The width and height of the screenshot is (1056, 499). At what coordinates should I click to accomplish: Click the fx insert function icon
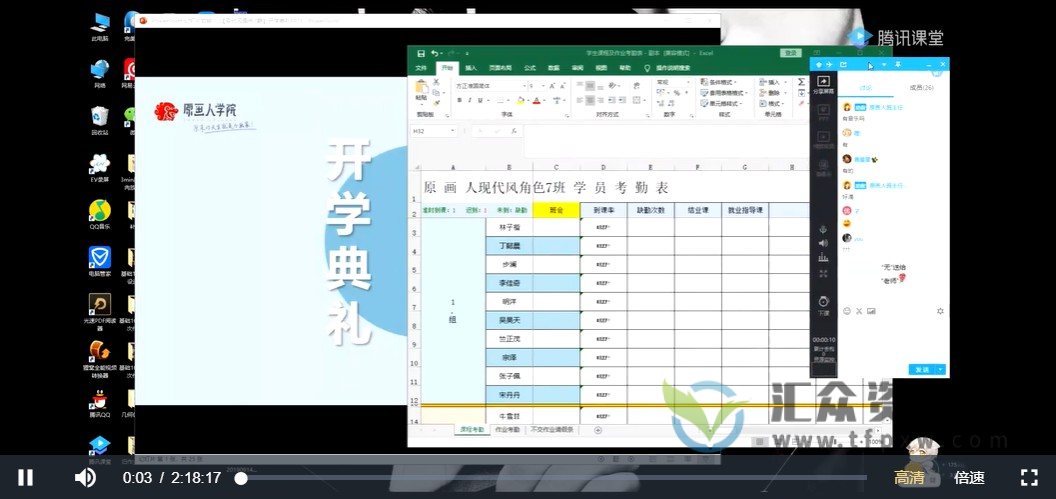tap(514, 131)
